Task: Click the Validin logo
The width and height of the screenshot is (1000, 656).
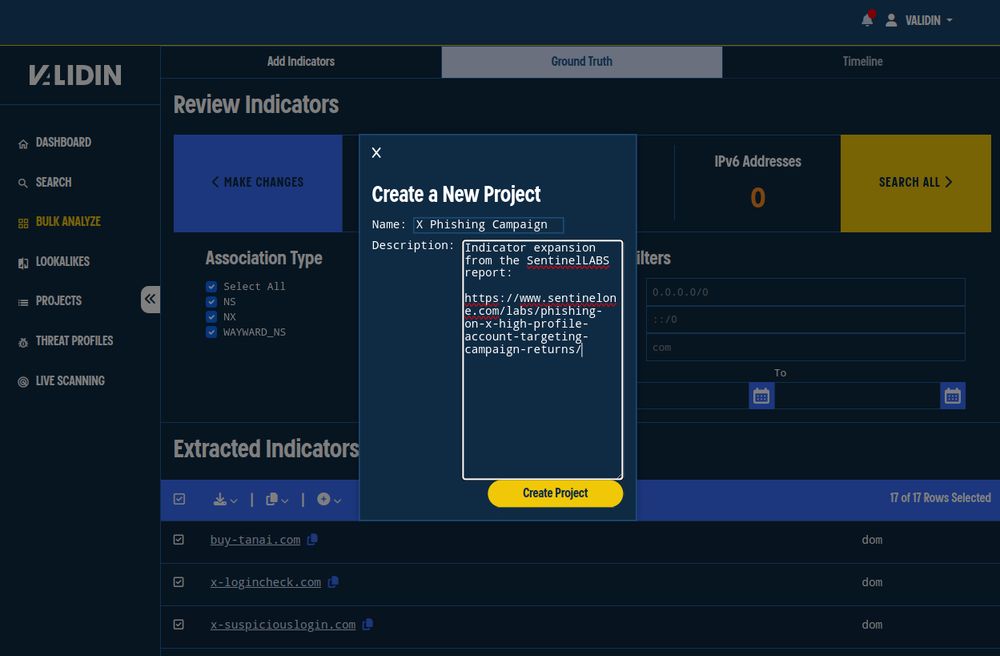Action: [75, 75]
